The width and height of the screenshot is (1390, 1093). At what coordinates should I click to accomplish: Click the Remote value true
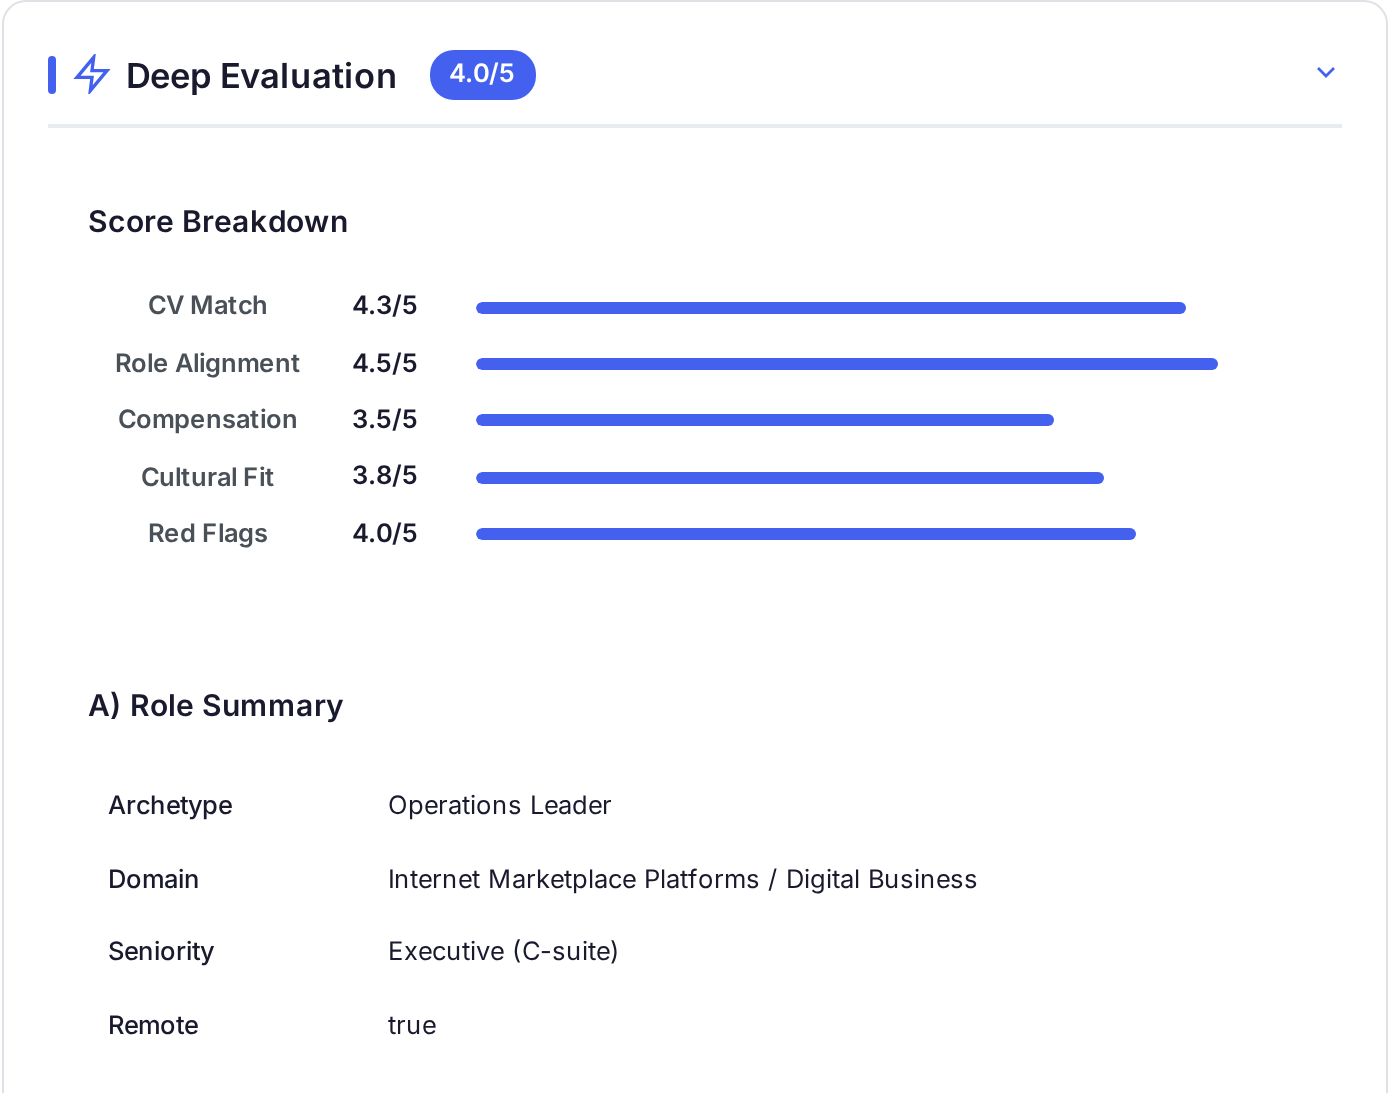(x=412, y=1026)
